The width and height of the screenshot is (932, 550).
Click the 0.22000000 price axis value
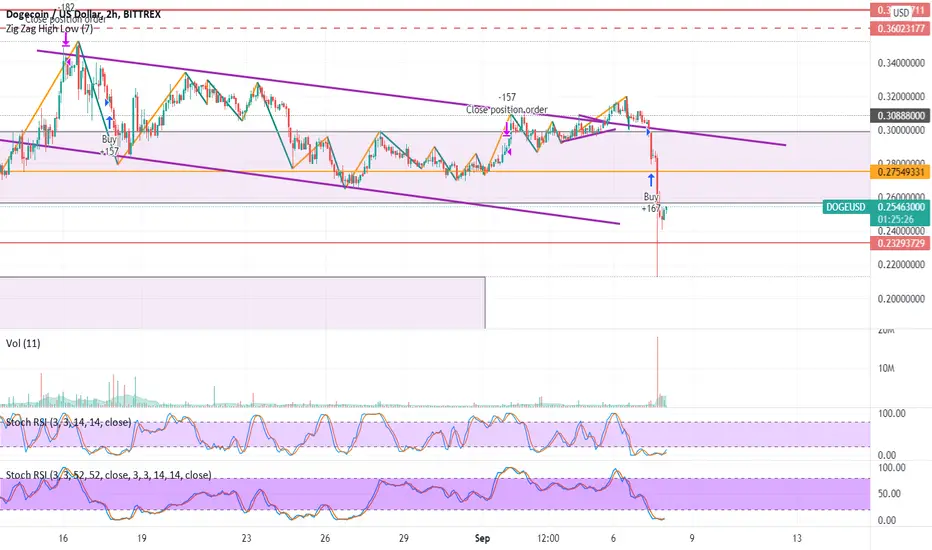coord(901,265)
